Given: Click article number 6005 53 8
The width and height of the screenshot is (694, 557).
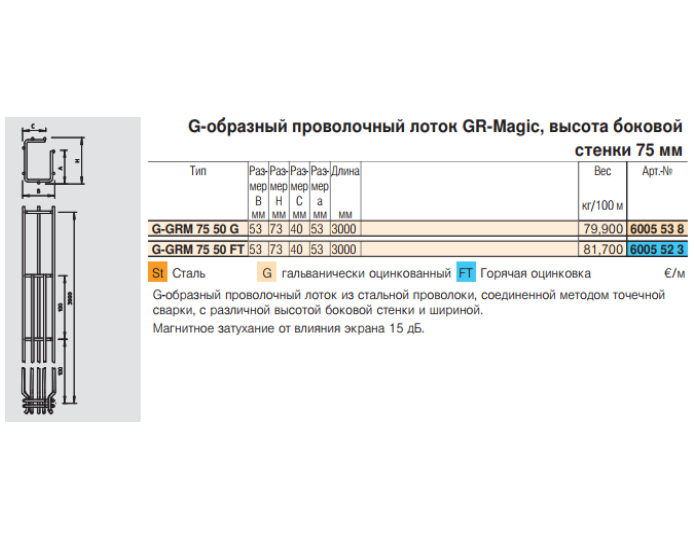Looking at the screenshot, I should (657, 229).
